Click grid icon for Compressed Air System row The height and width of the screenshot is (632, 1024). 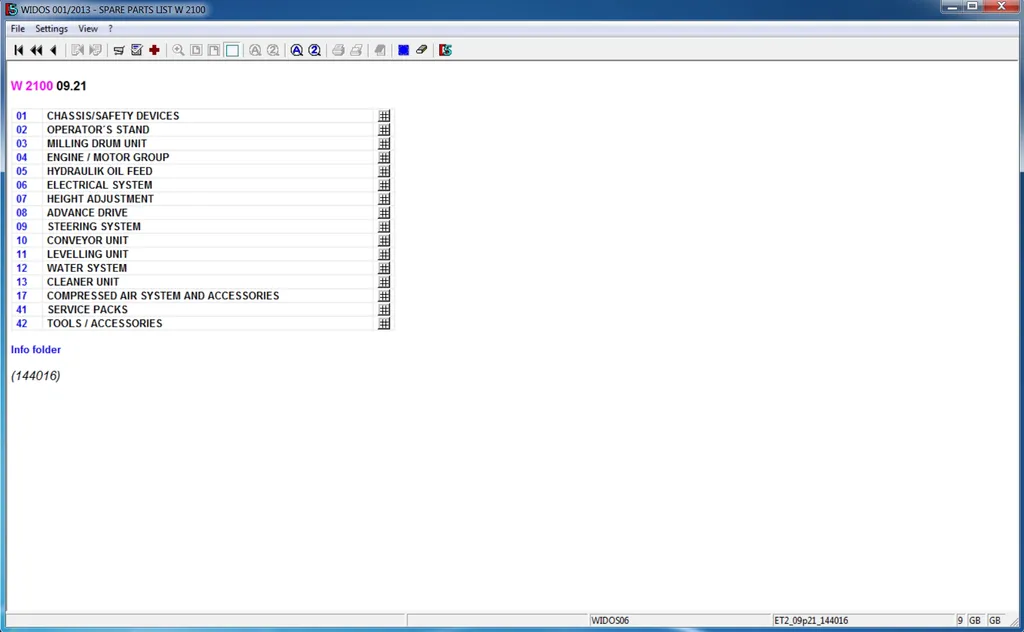coord(384,296)
